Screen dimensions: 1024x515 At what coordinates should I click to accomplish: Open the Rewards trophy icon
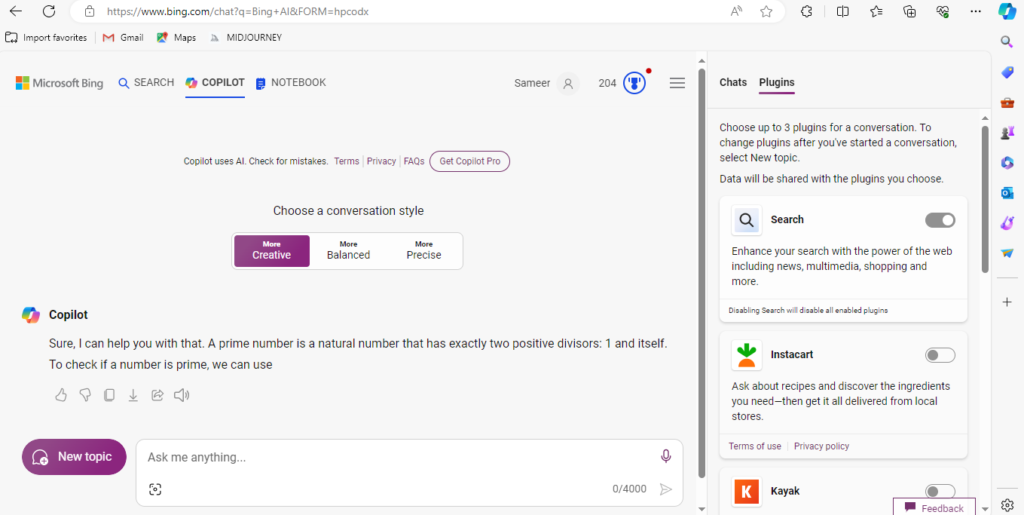[634, 84]
